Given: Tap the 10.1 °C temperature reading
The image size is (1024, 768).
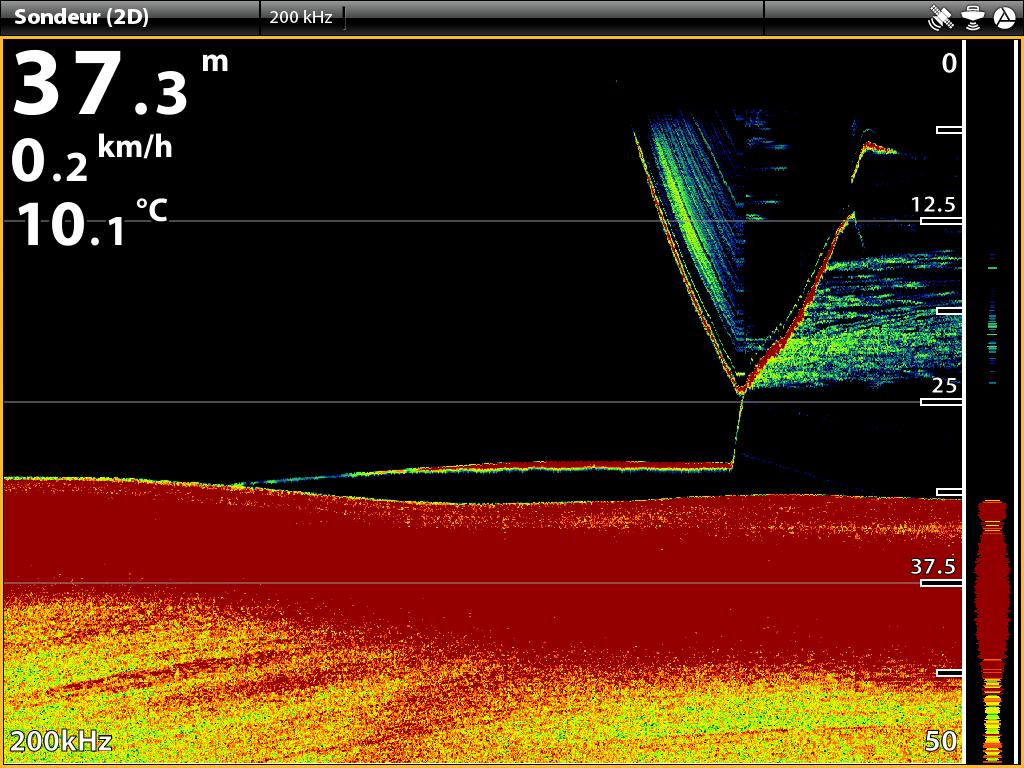Looking at the screenshot, I should [91, 222].
